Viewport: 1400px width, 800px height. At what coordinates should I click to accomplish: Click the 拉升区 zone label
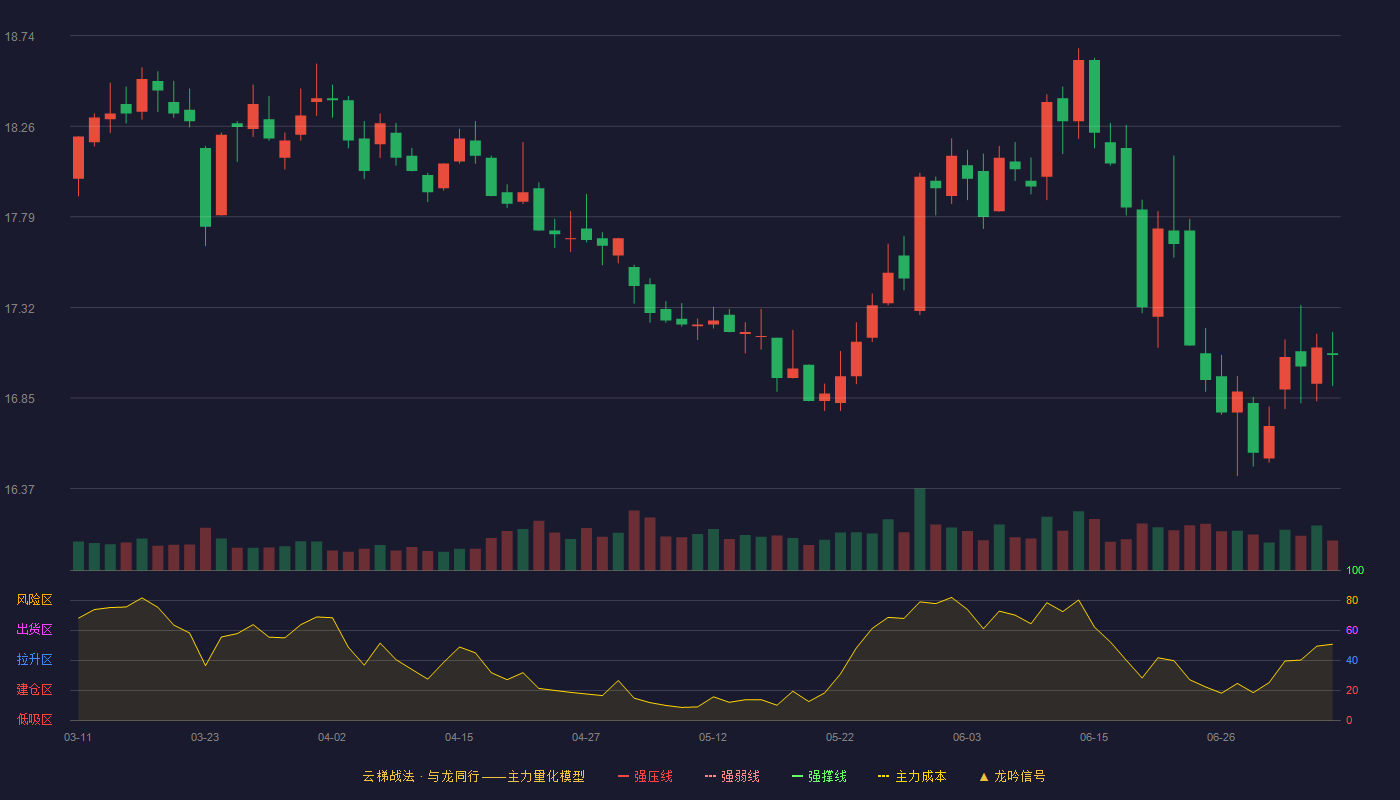(34, 660)
